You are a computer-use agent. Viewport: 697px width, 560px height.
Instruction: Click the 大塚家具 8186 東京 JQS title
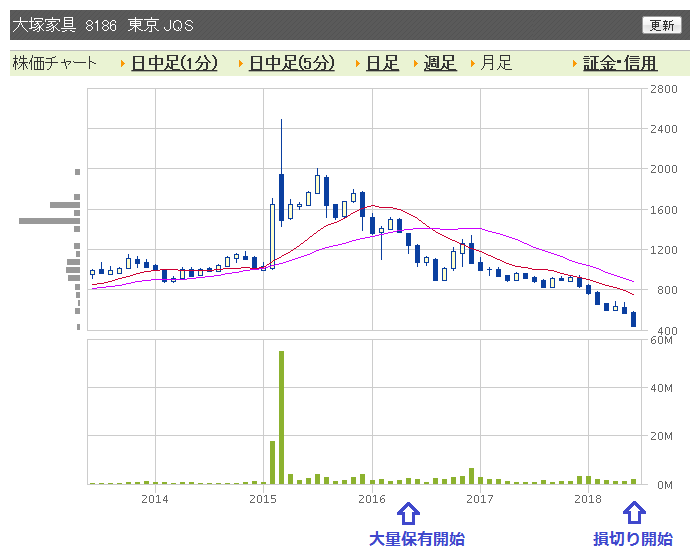pos(103,25)
